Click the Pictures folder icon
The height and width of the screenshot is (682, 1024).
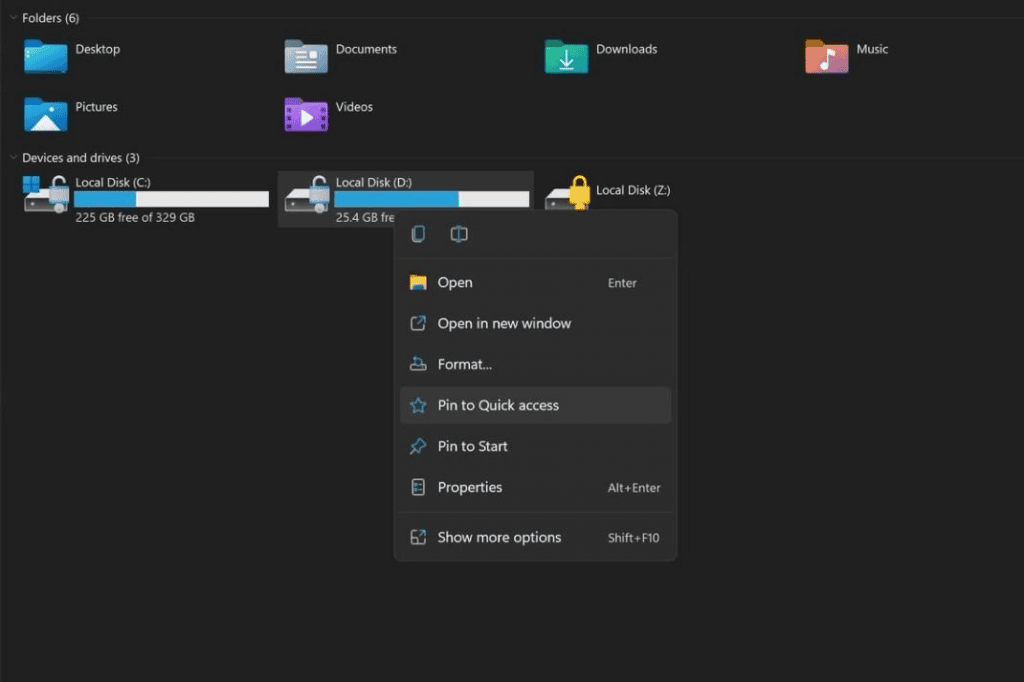pos(46,114)
